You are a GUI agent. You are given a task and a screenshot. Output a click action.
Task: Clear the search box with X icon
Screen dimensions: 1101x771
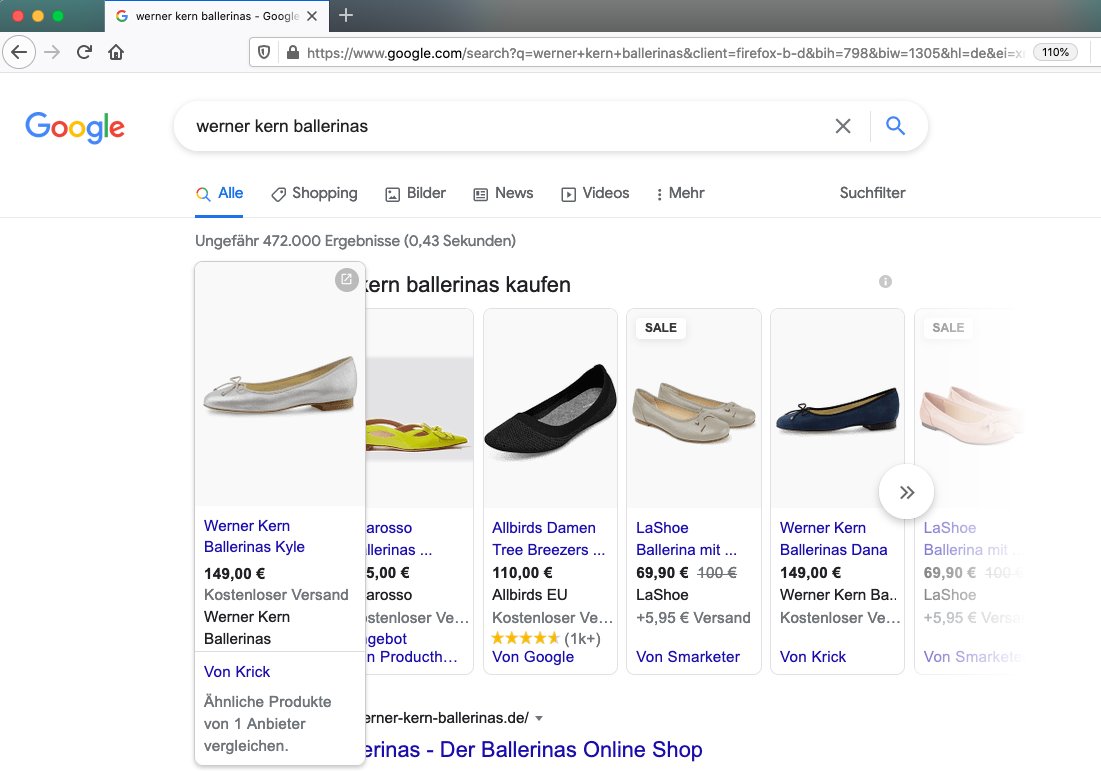[843, 126]
